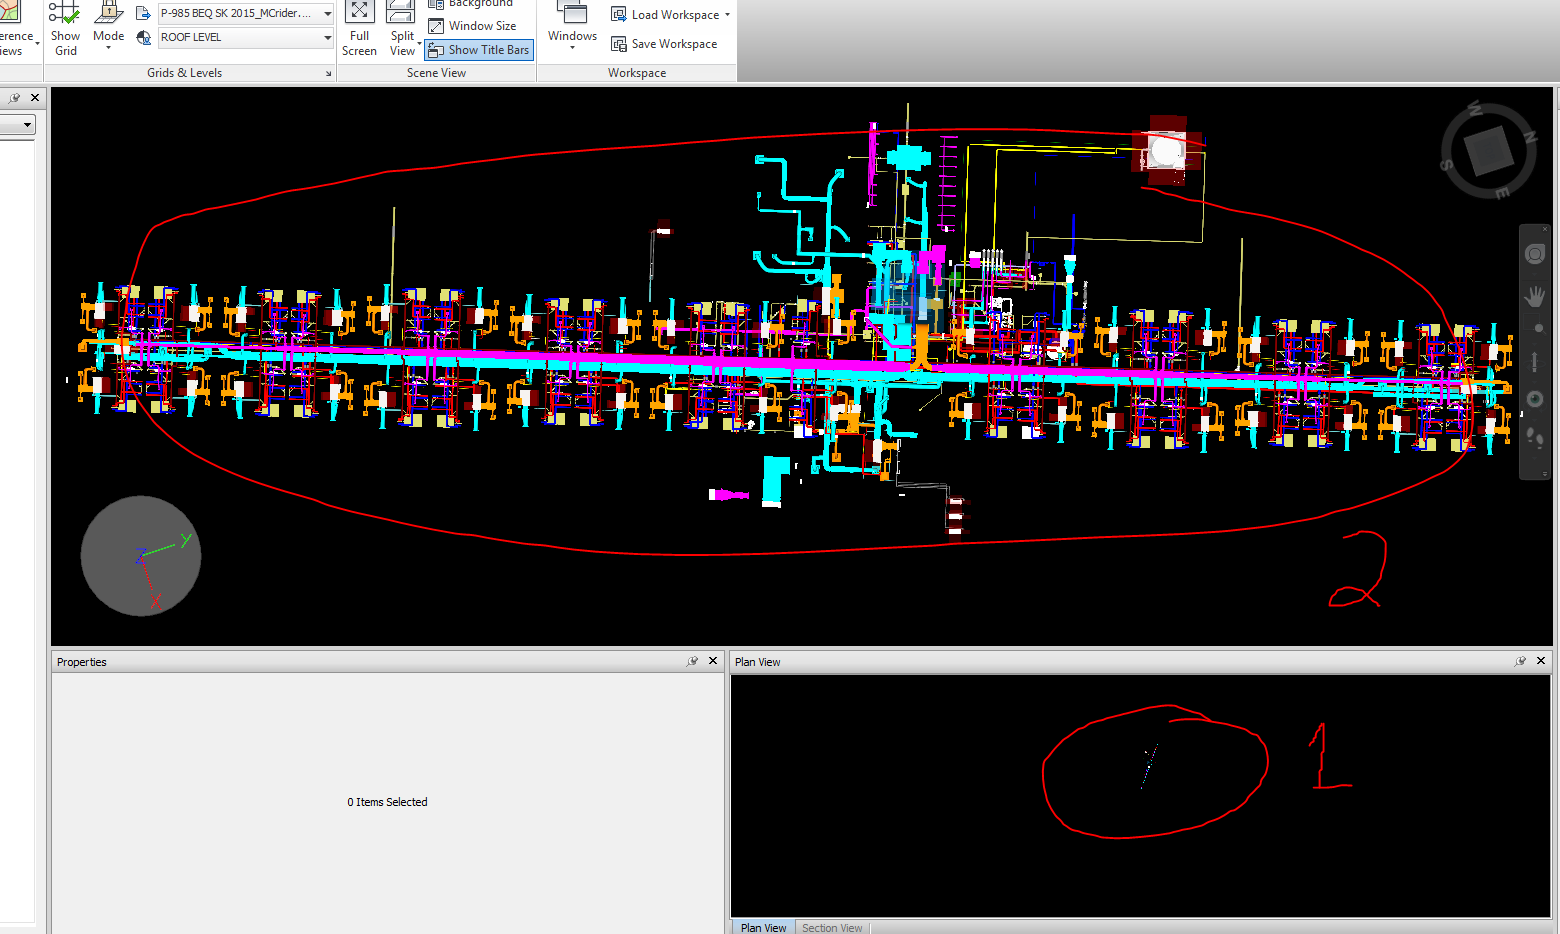Click the ViewCube in the scene
The width and height of the screenshot is (1560, 934).
coord(1488,151)
